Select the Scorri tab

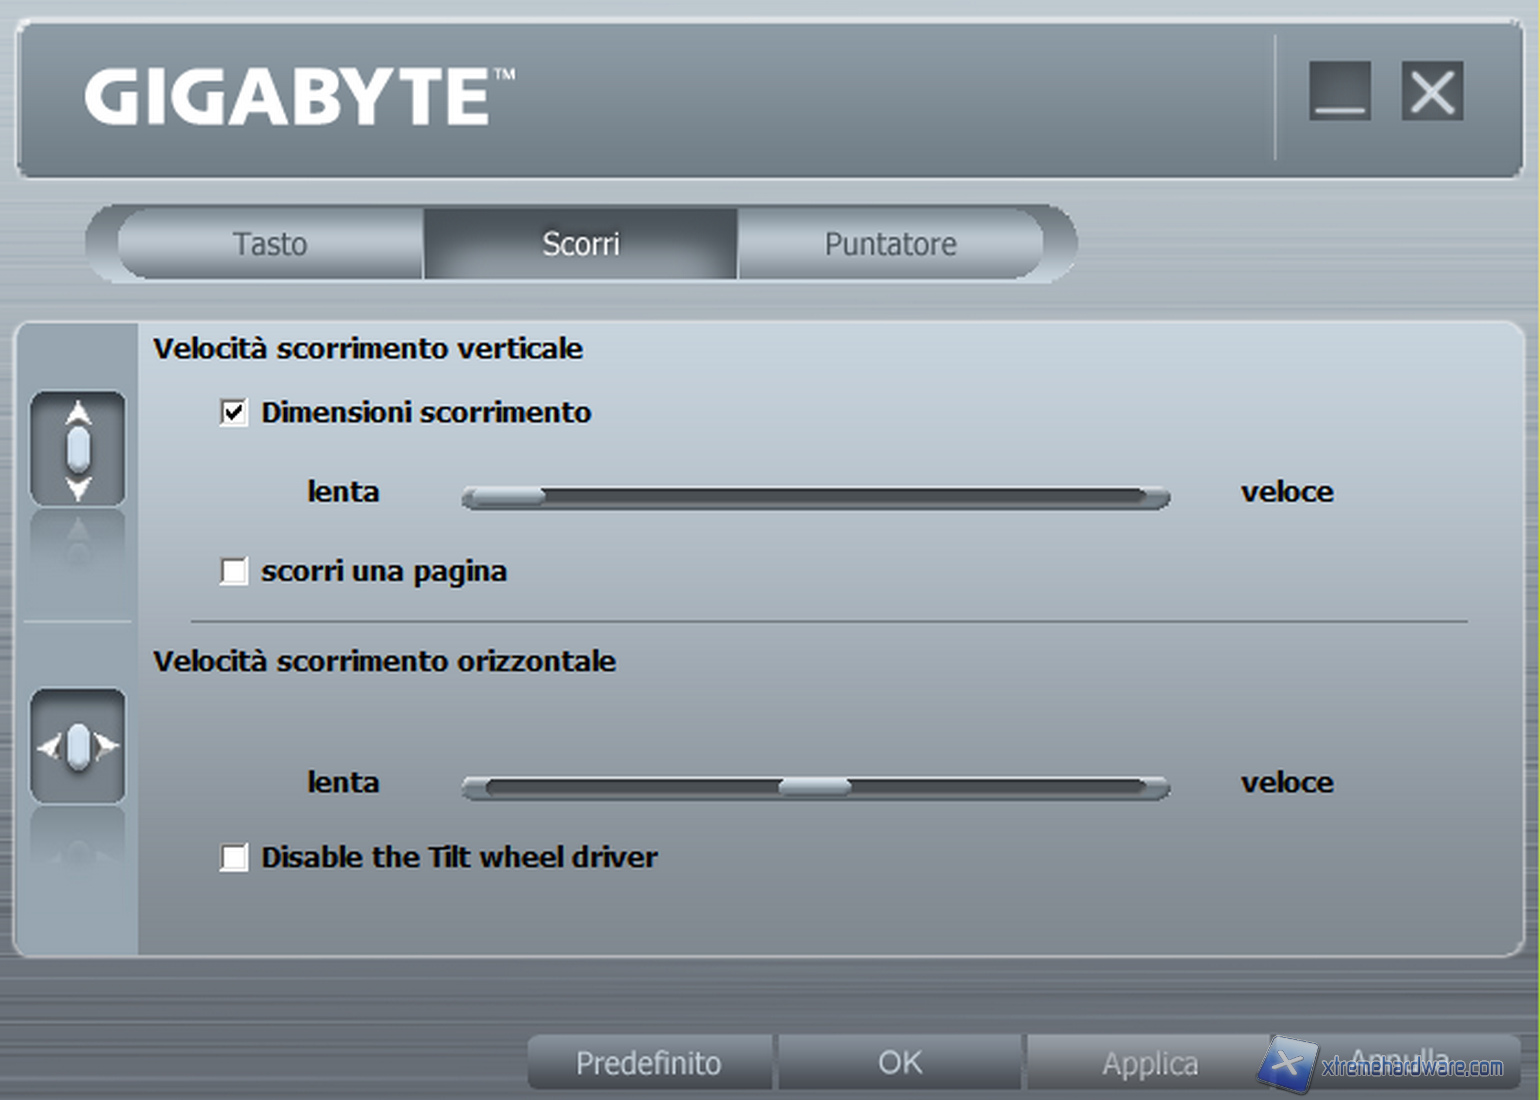(x=581, y=244)
